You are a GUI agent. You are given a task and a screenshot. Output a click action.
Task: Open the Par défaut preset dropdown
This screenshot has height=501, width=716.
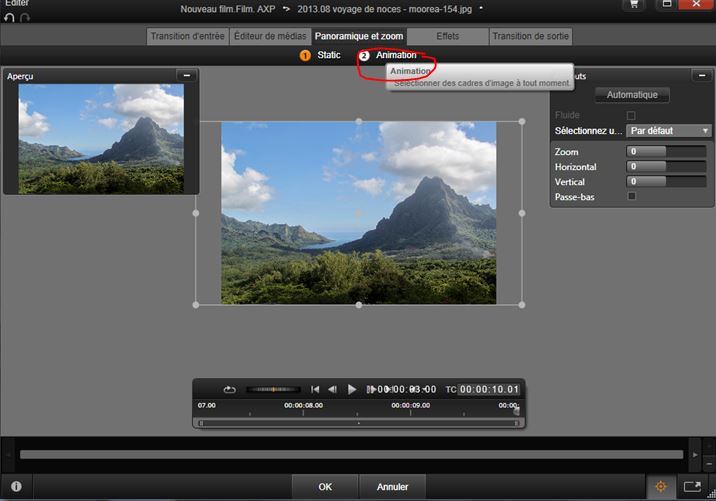669,131
